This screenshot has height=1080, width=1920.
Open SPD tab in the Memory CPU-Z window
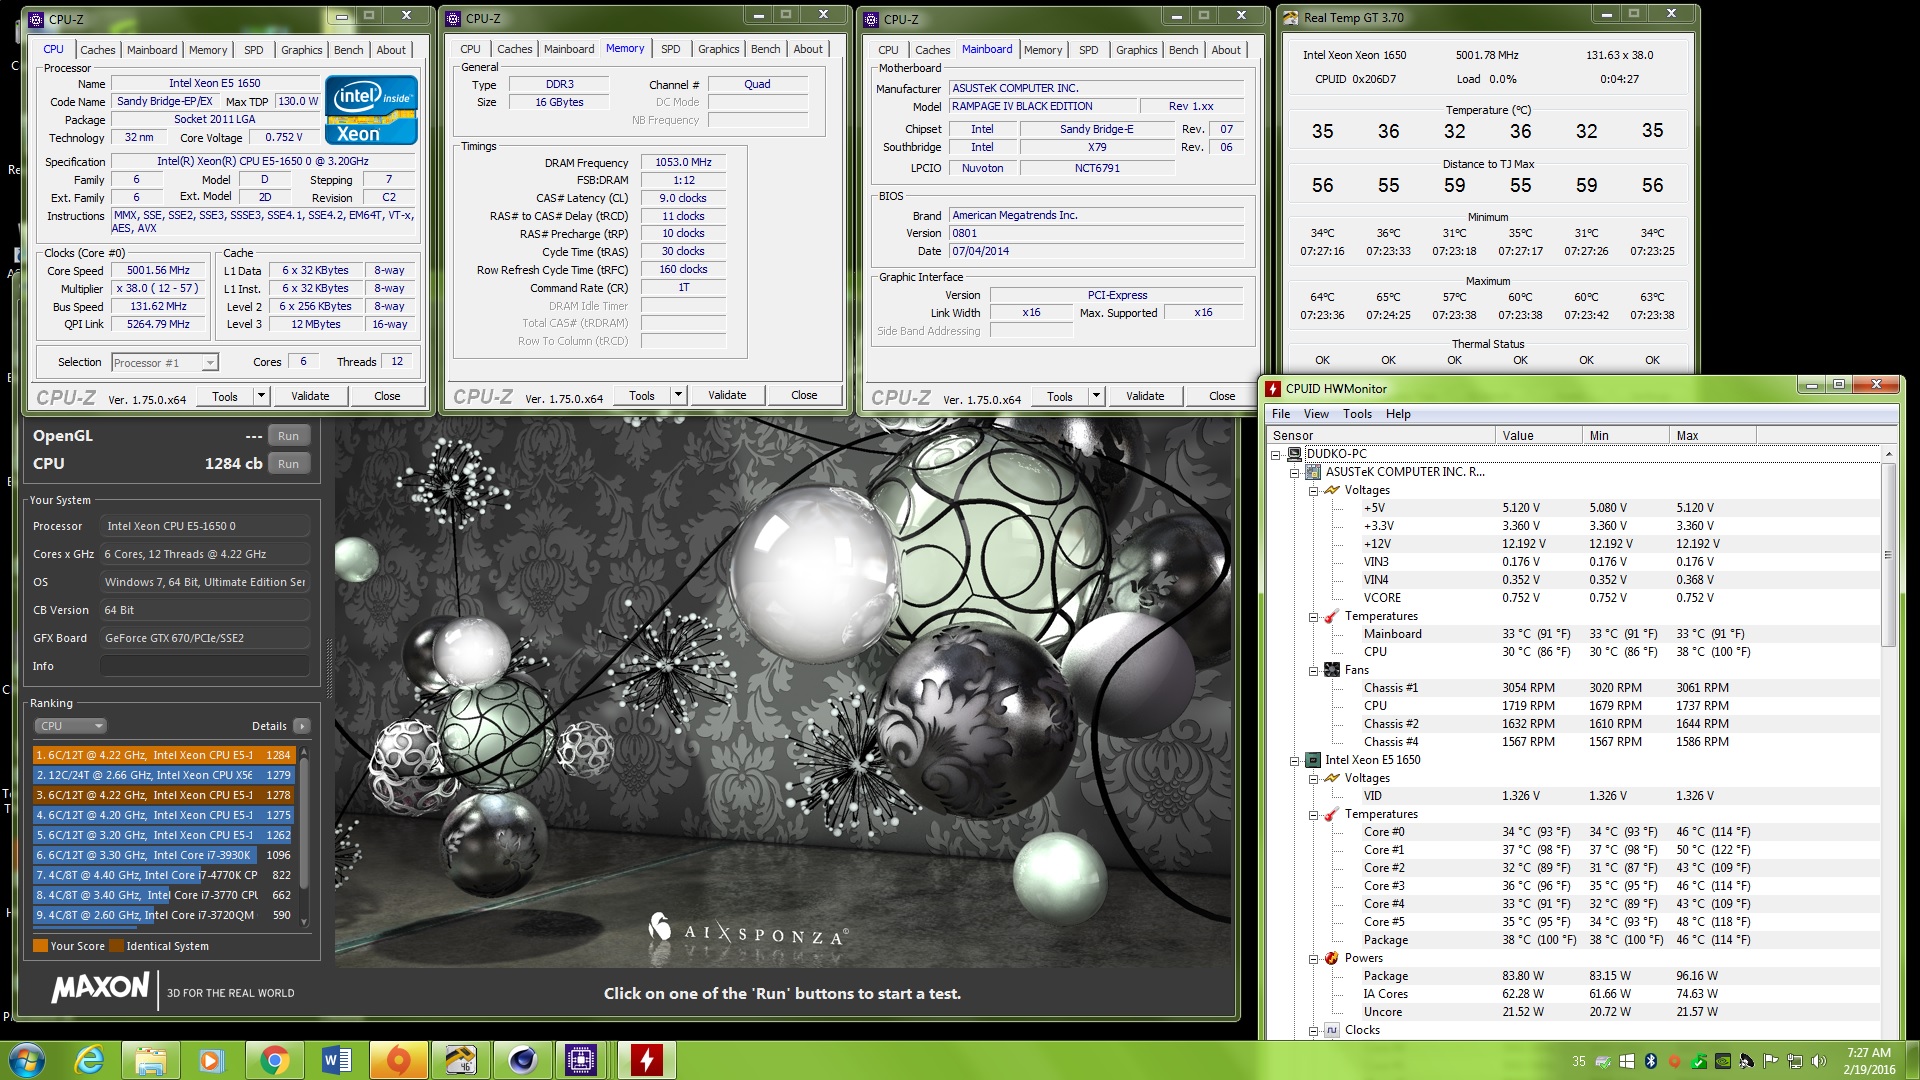(x=671, y=49)
